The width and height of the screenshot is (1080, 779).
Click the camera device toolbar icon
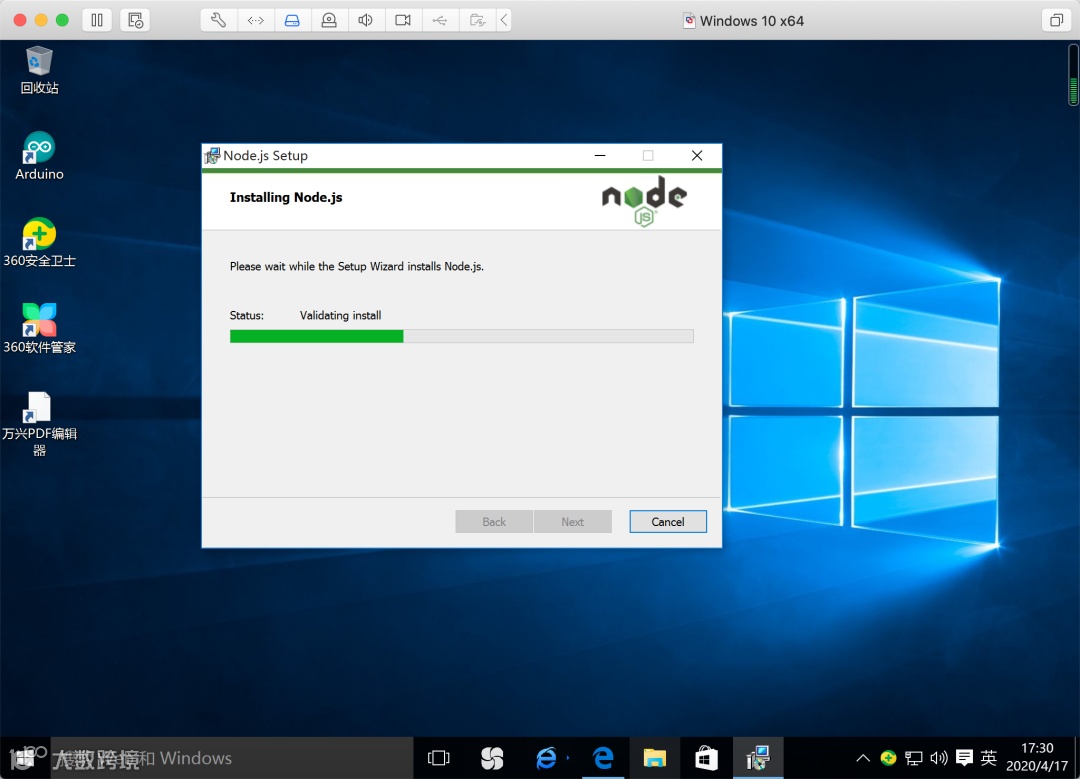(x=403, y=20)
